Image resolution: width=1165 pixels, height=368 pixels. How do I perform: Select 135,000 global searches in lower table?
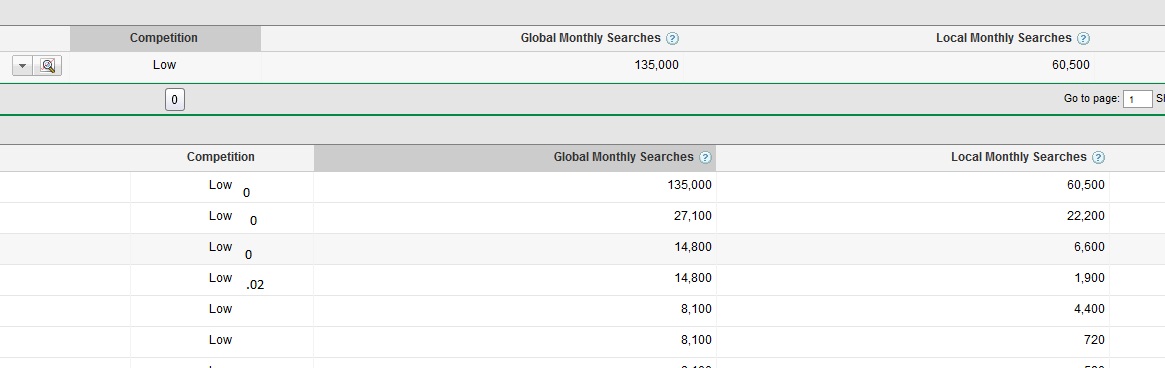click(x=689, y=184)
